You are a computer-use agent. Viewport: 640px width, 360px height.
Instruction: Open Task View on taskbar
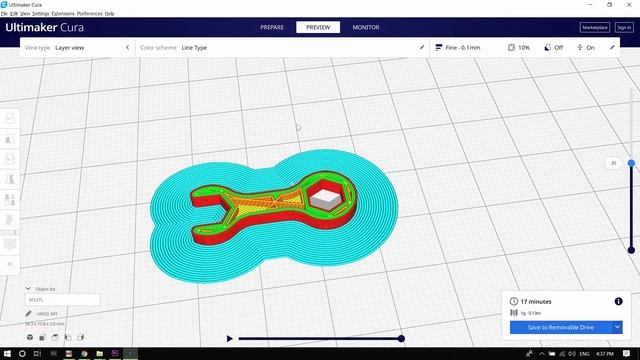[37, 353]
